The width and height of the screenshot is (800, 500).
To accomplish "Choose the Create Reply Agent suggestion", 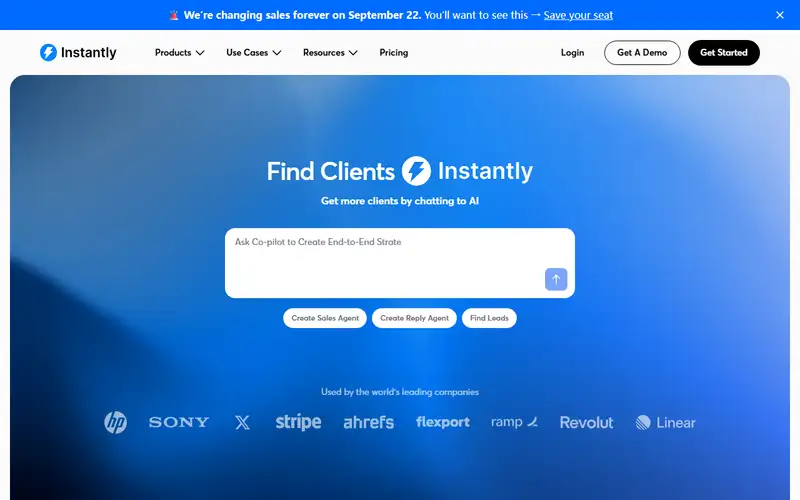I will click(414, 318).
